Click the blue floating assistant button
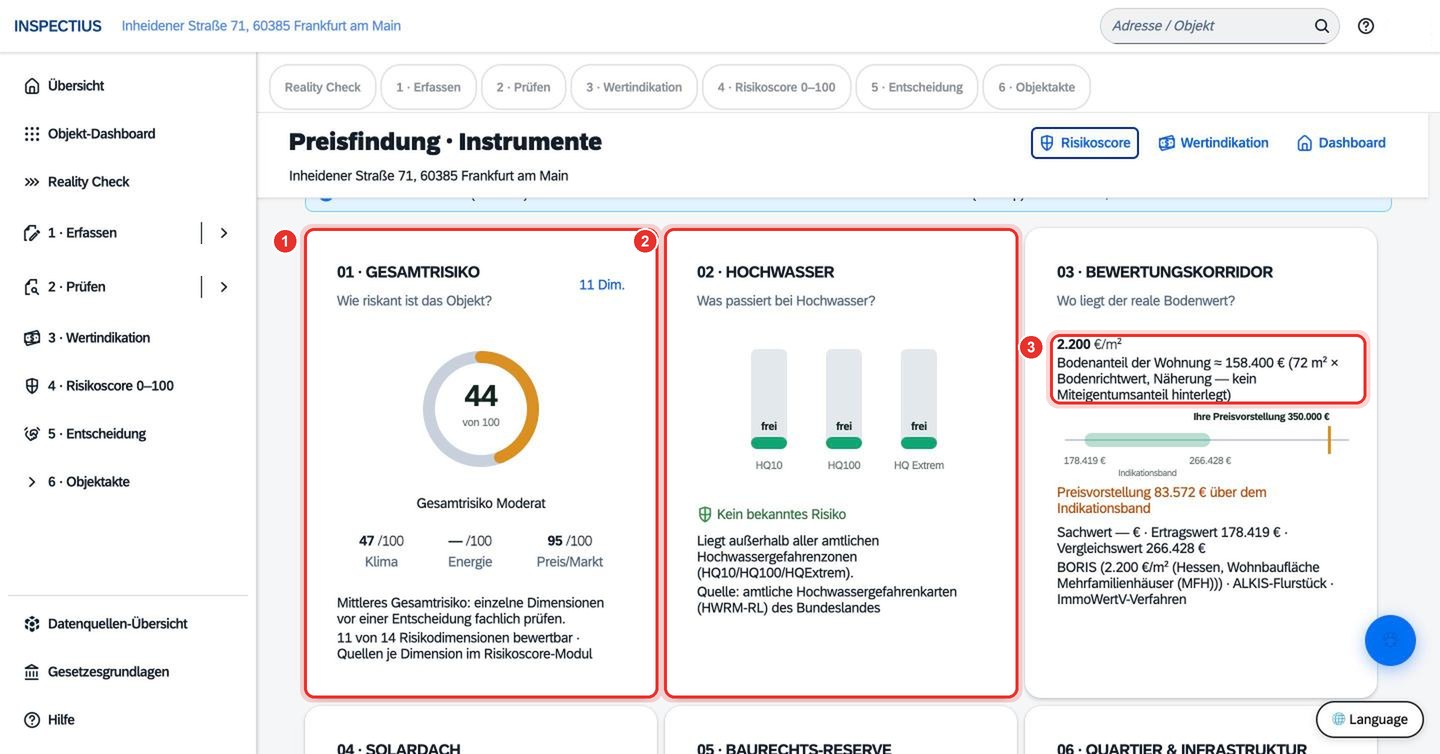The width and height of the screenshot is (1440, 754). (x=1390, y=640)
